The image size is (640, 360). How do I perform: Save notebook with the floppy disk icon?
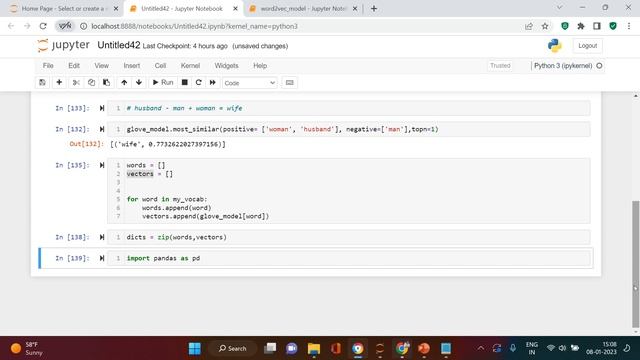42,82
